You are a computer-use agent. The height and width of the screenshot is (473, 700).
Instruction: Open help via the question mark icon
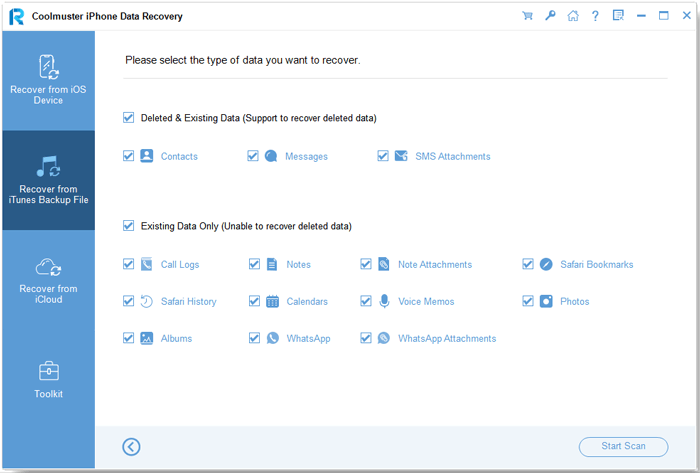click(595, 16)
